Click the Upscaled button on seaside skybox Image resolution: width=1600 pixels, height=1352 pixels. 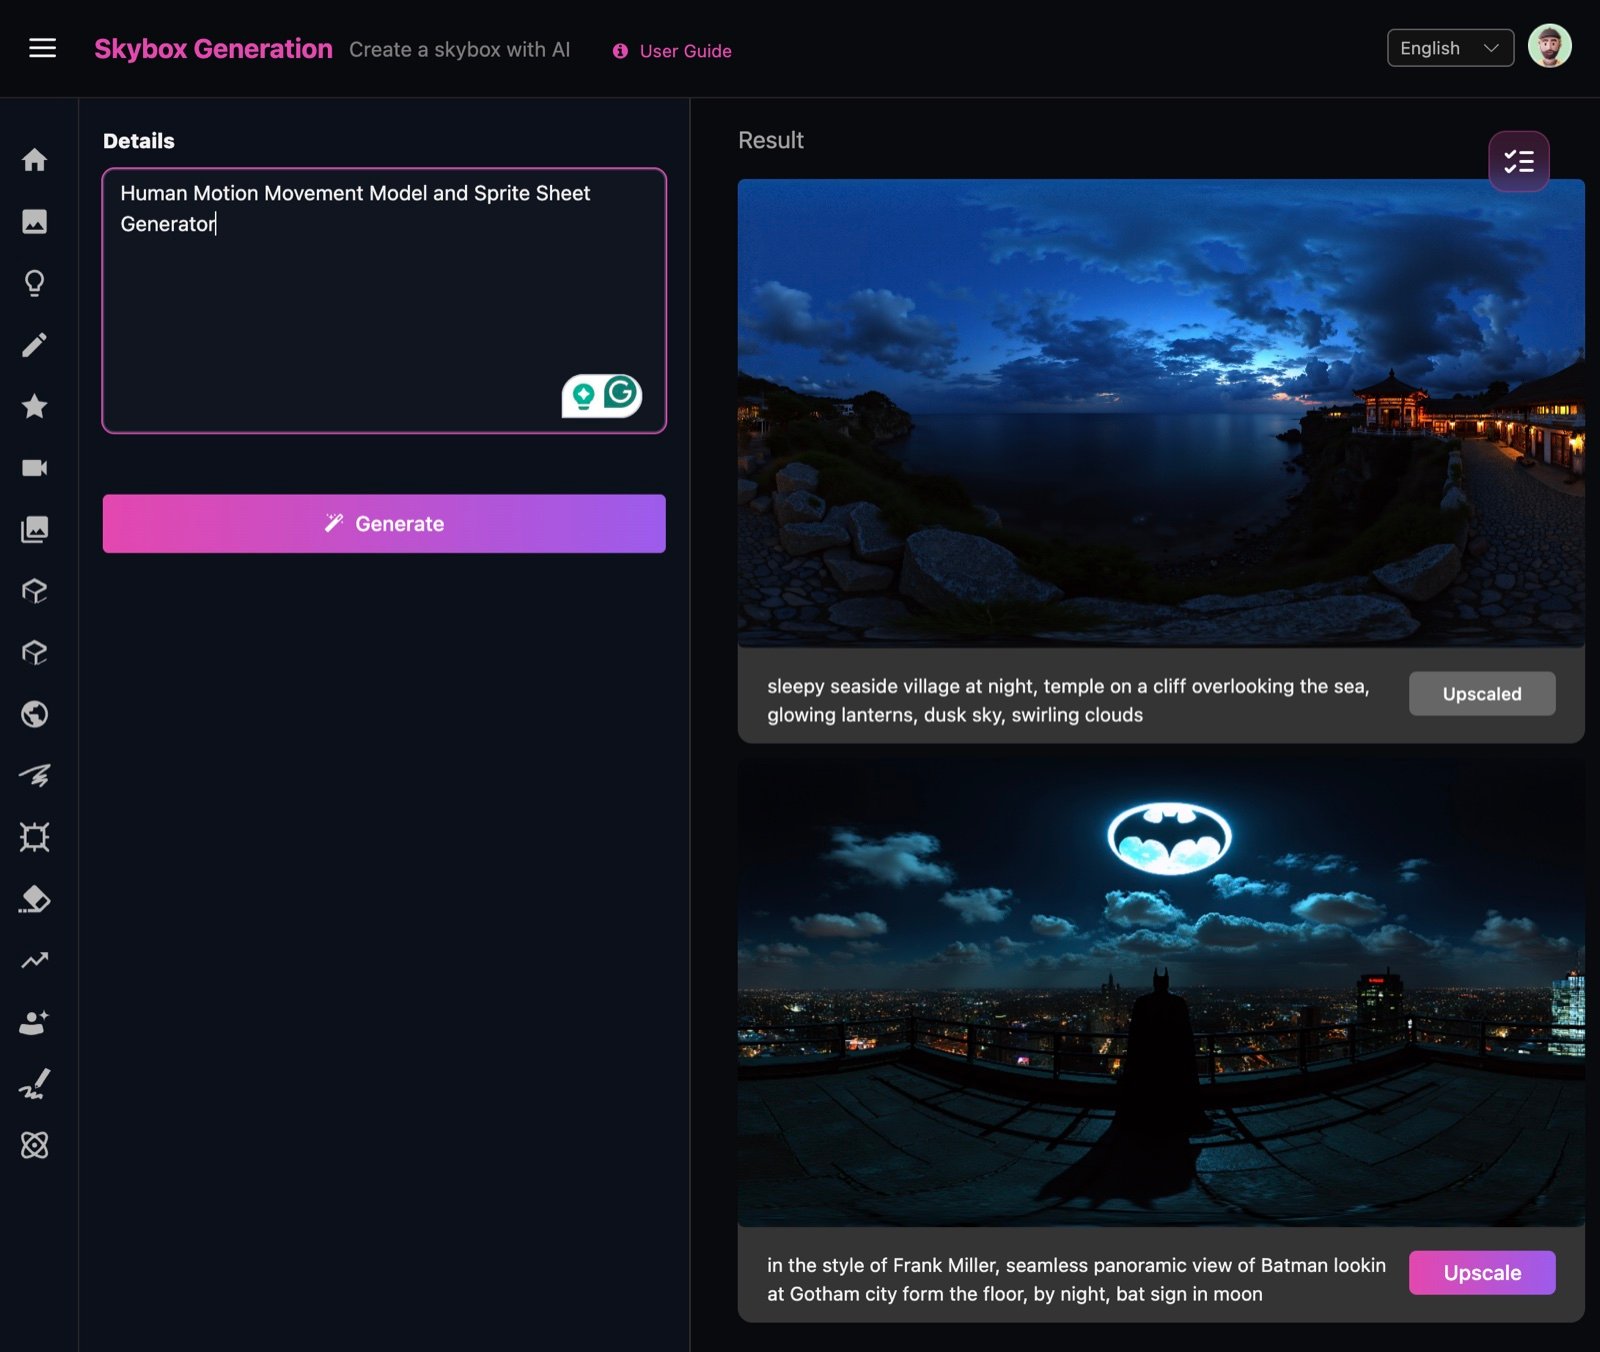(x=1482, y=694)
